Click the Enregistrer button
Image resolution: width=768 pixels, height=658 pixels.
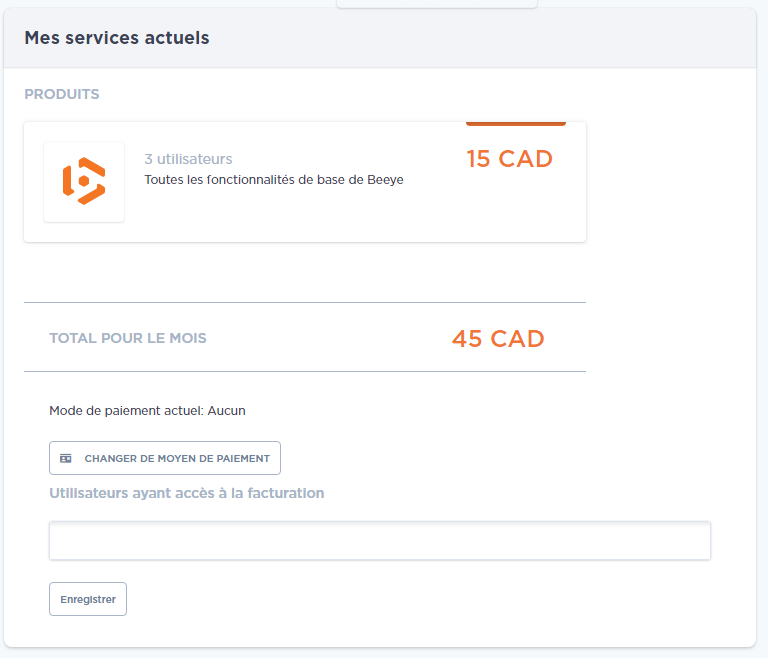click(x=88, y=599)
